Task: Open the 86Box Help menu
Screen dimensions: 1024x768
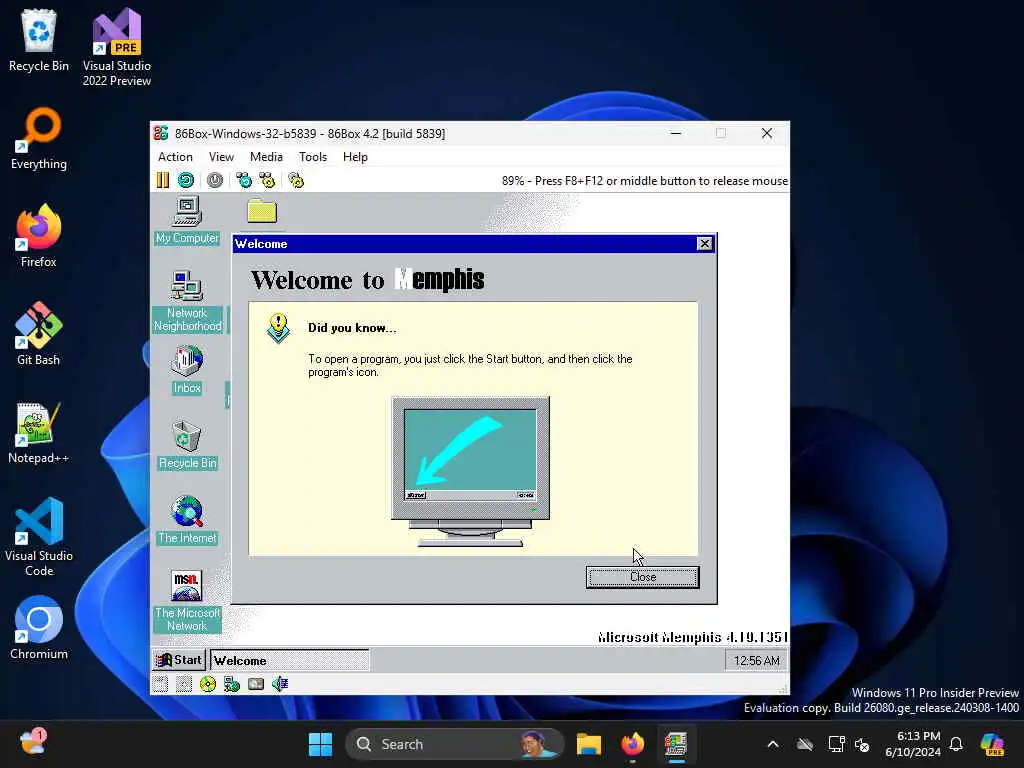Action: [355, 157]
